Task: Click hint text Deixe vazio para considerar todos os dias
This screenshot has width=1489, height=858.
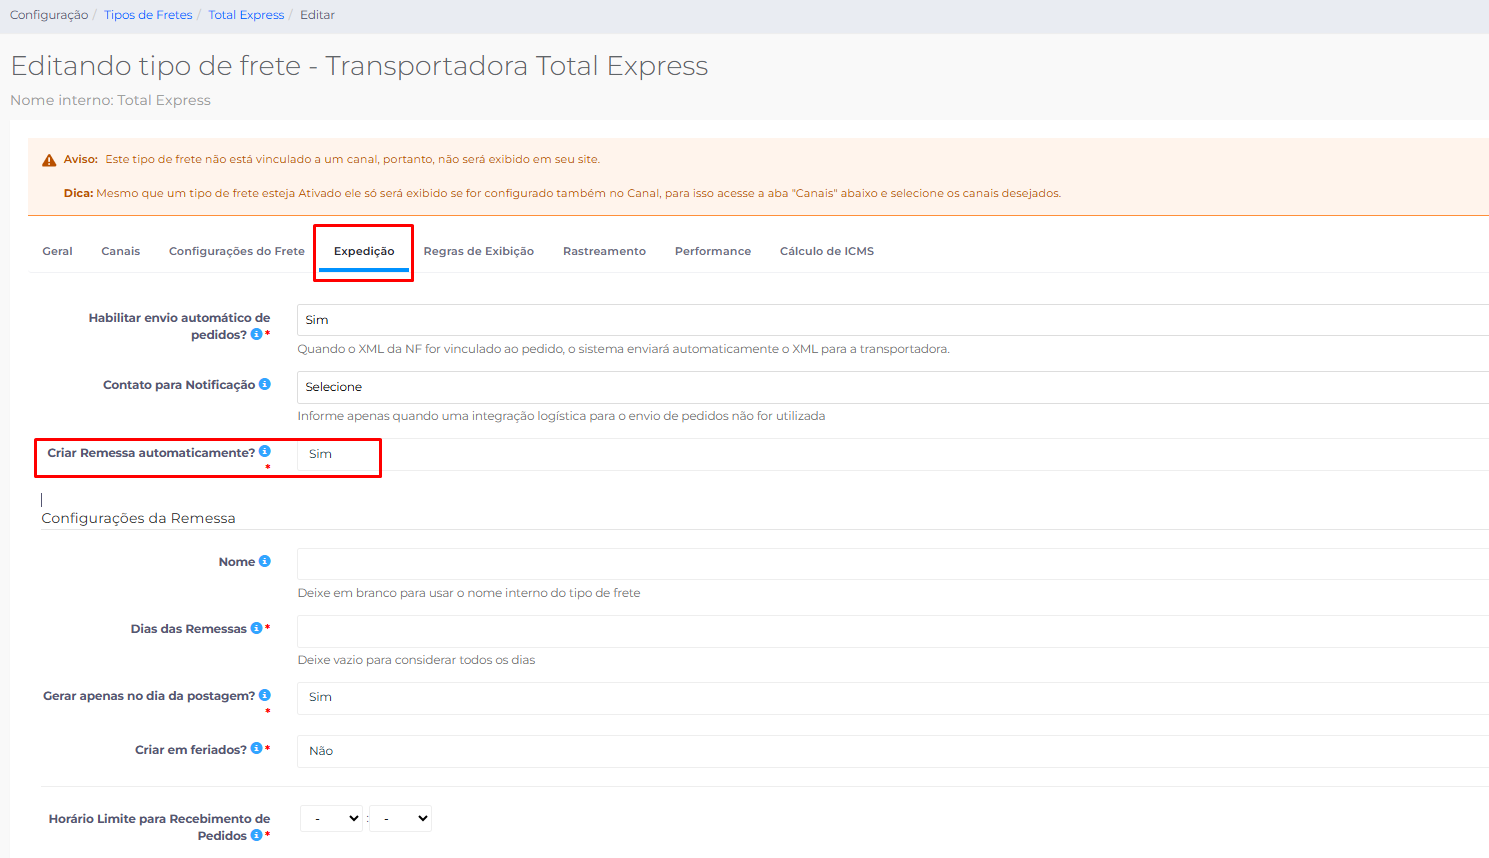Action: (x=416, y=660)
